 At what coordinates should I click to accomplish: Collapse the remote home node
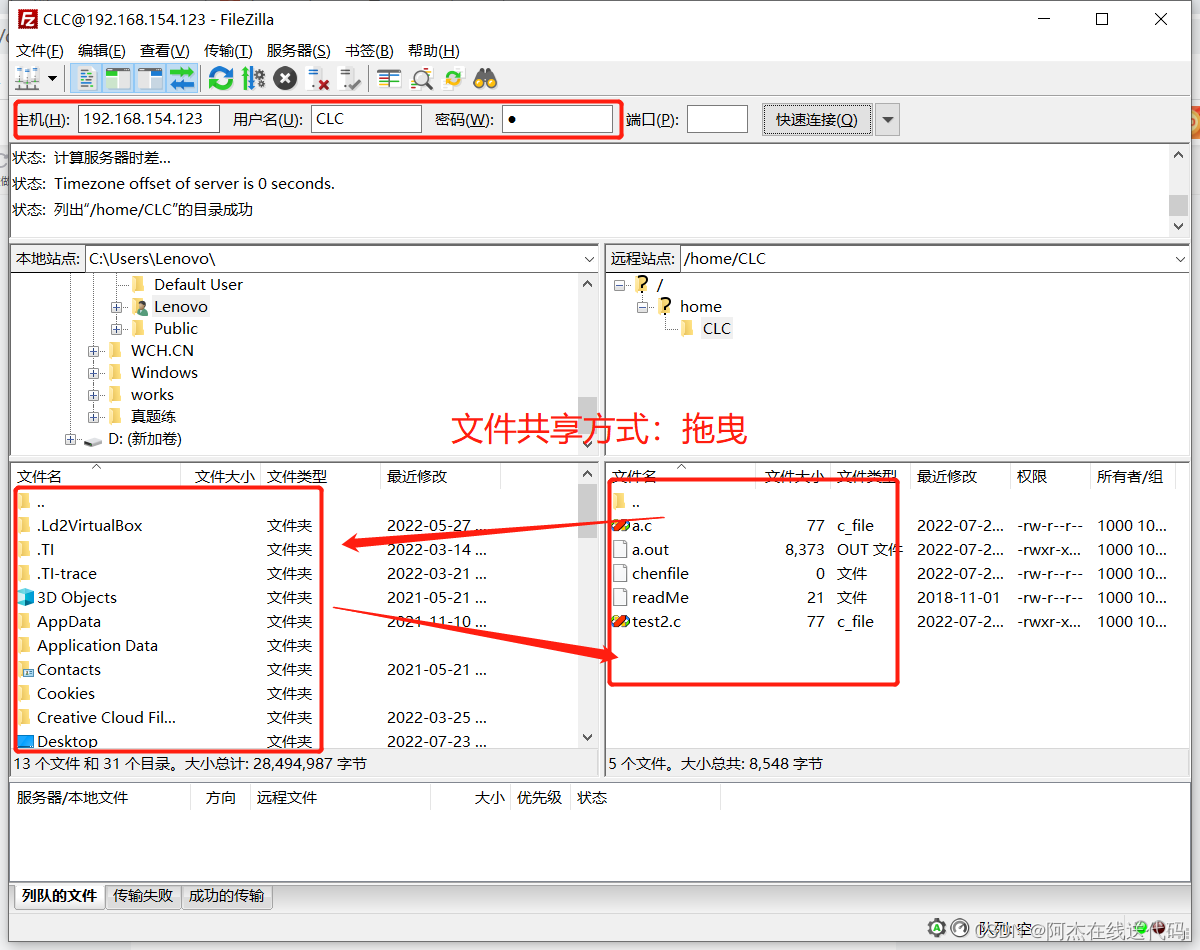643,307
